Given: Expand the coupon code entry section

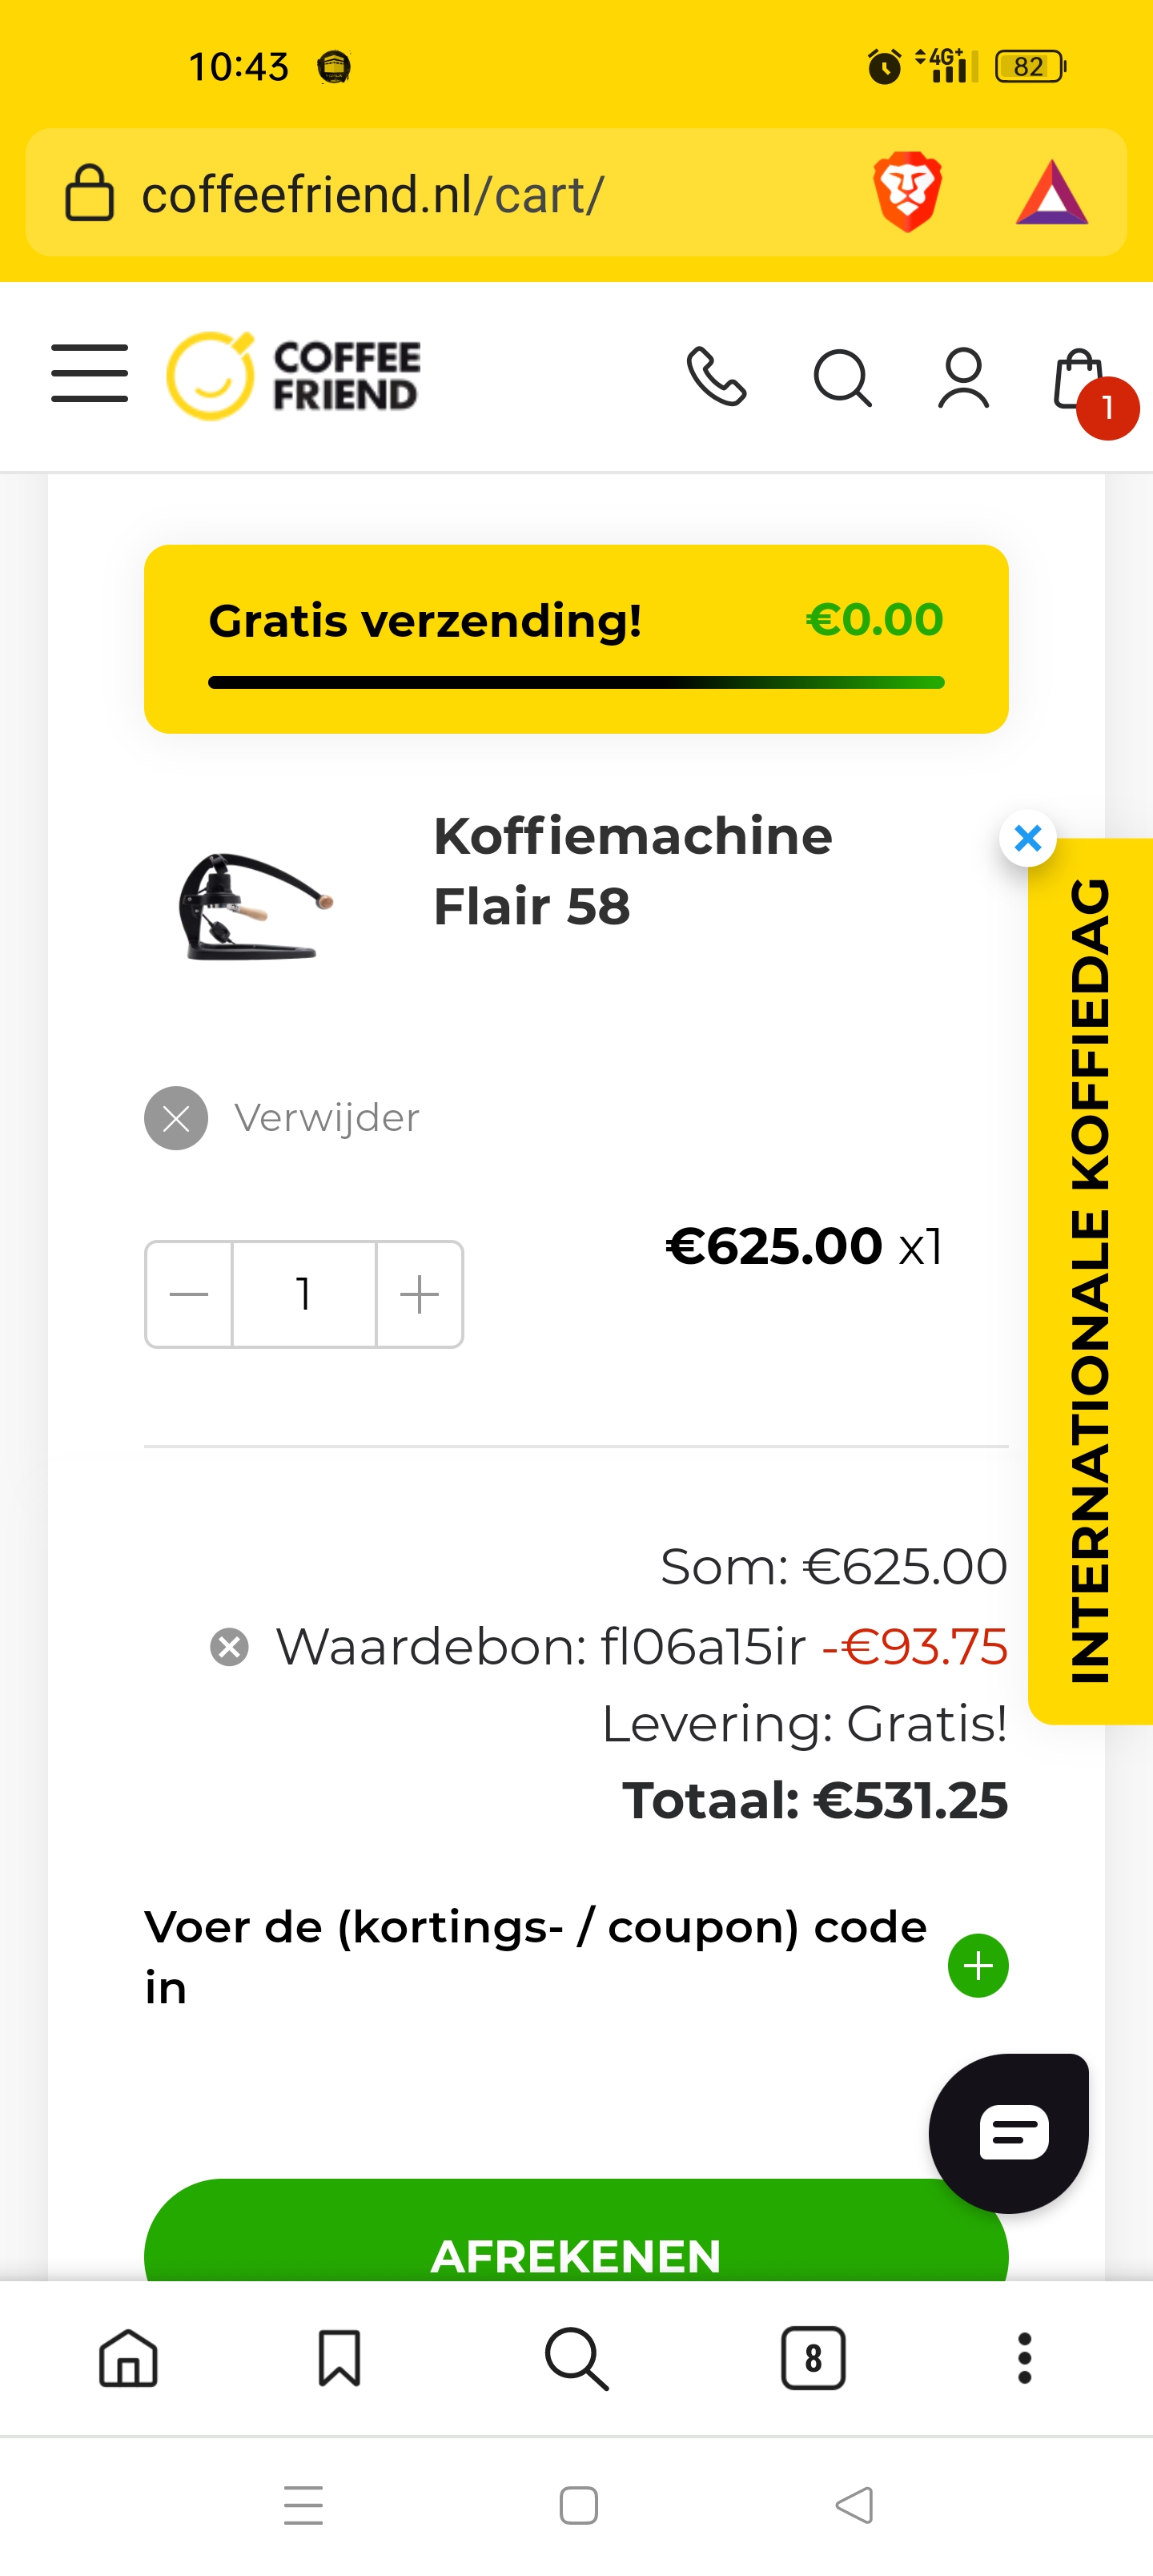Looking at the screenshot, I should click(x=977, y=1965).
